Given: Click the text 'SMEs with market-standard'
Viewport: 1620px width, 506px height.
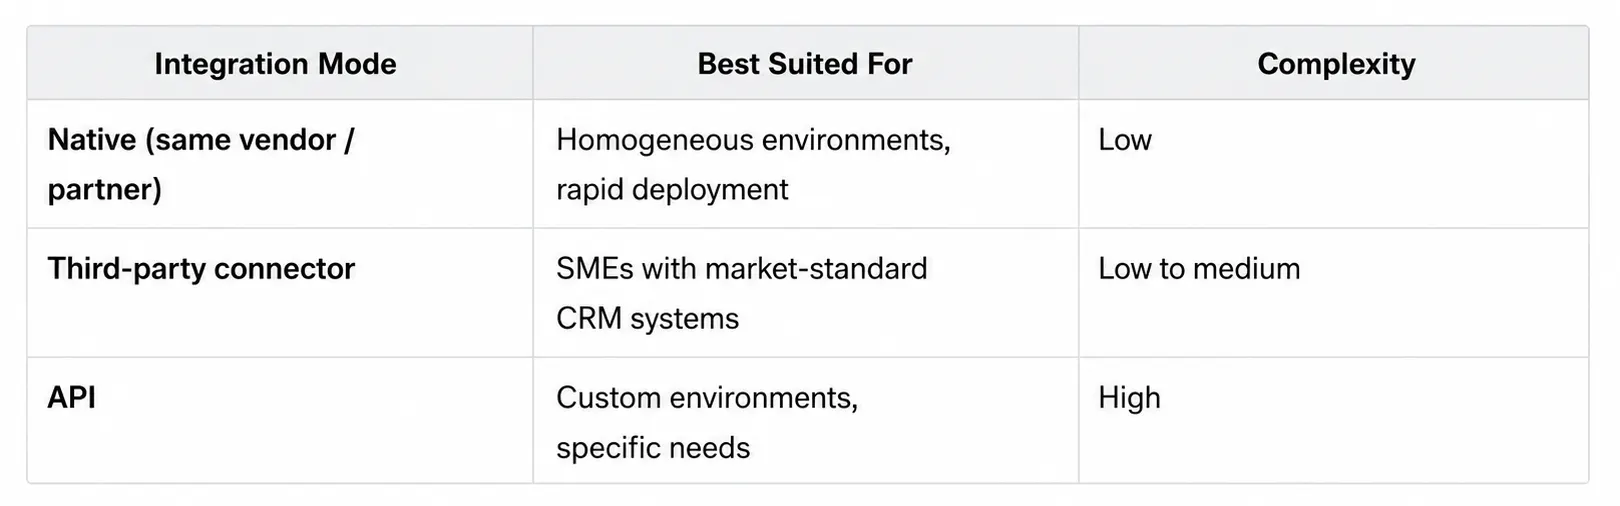Looking at the screenshot, I should [742, 269].
